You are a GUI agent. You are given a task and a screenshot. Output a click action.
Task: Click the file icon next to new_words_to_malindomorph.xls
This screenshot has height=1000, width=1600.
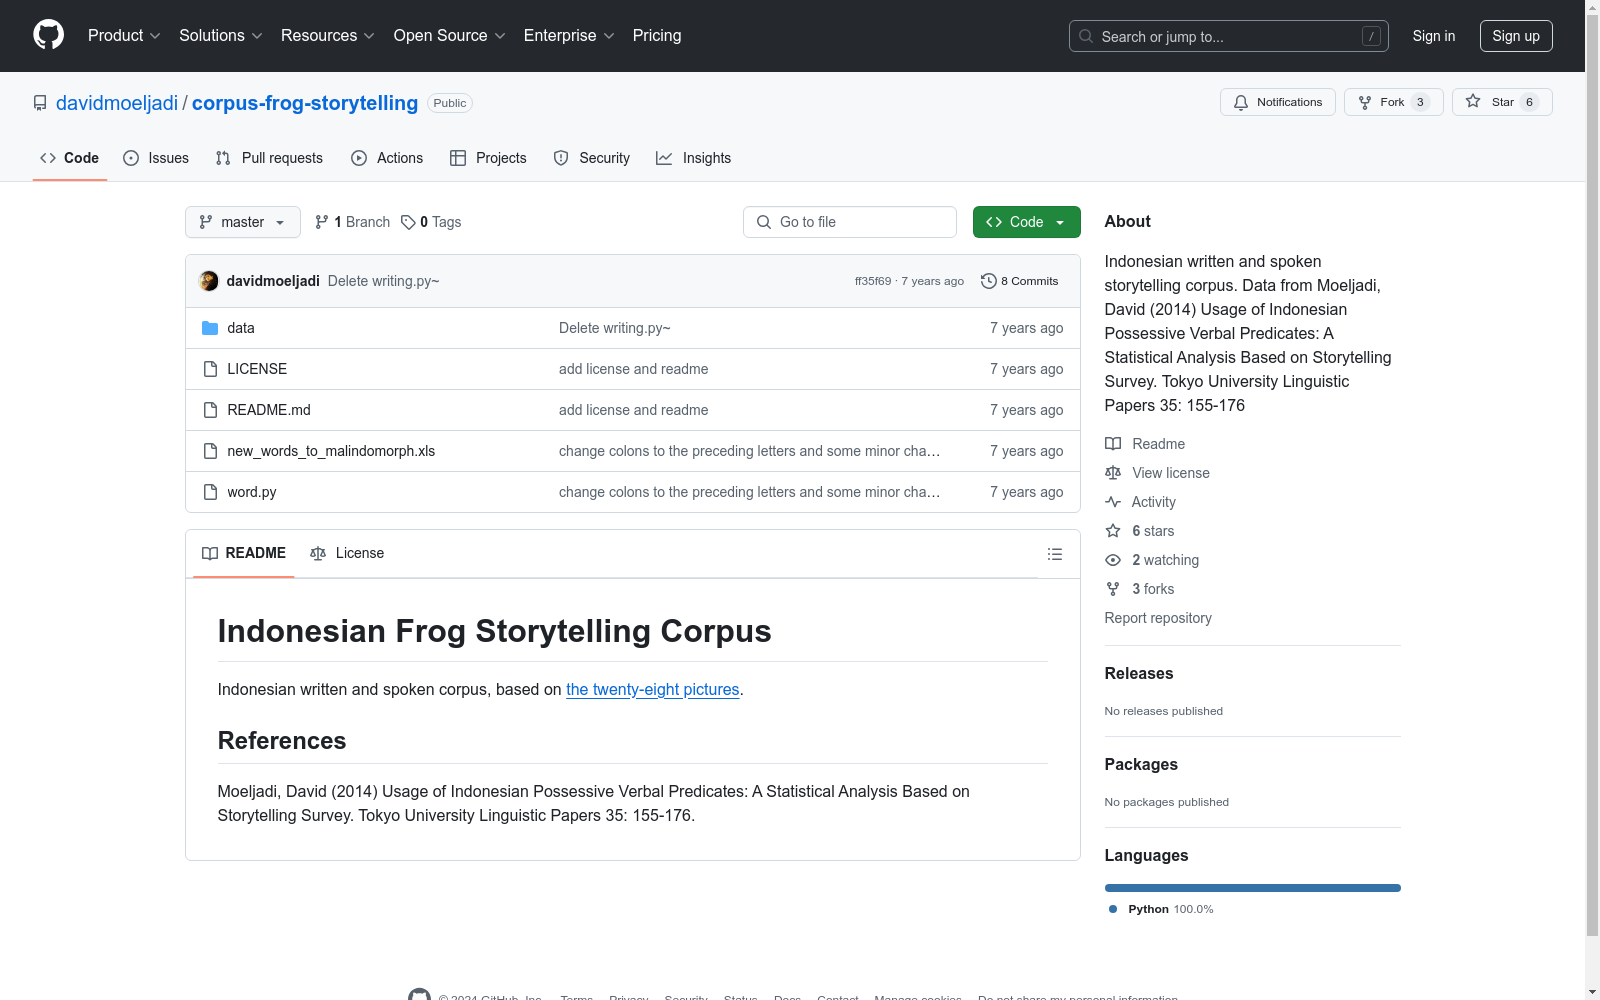[x=210, y=451]
